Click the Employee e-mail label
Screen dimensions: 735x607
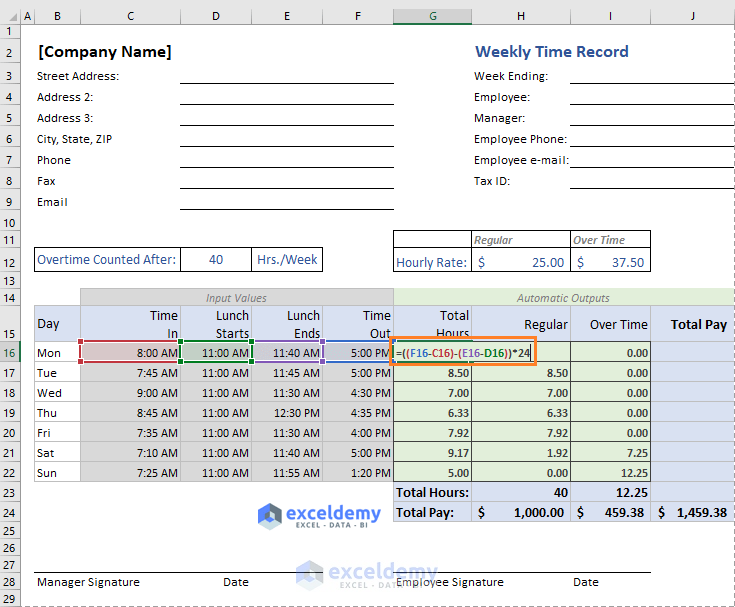coord(521,160)
